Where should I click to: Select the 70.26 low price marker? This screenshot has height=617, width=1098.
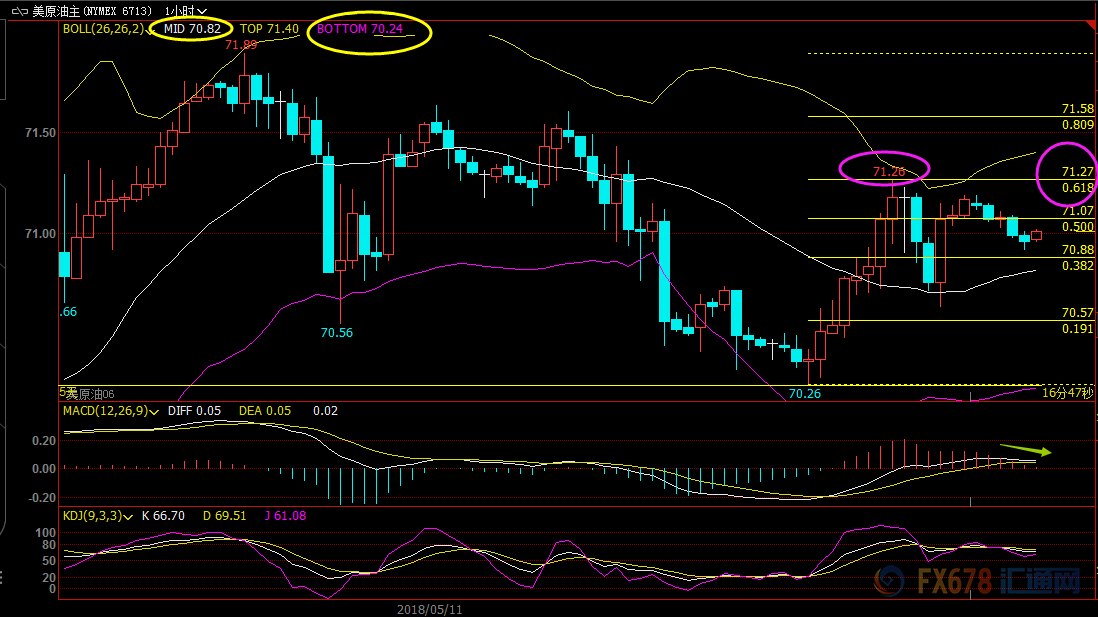(804, 394)
